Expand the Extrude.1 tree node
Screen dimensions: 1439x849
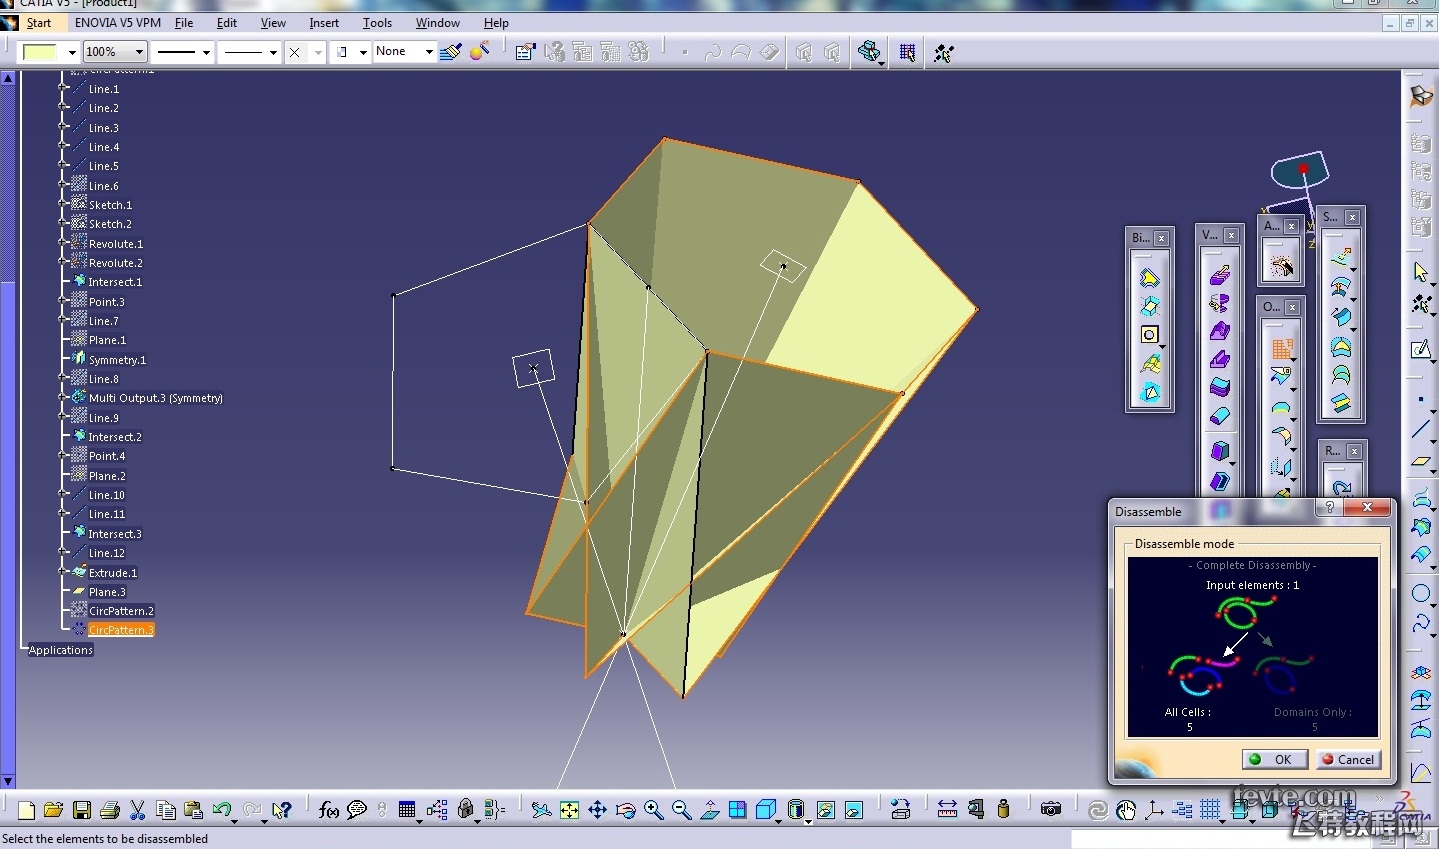click(64, 572)
